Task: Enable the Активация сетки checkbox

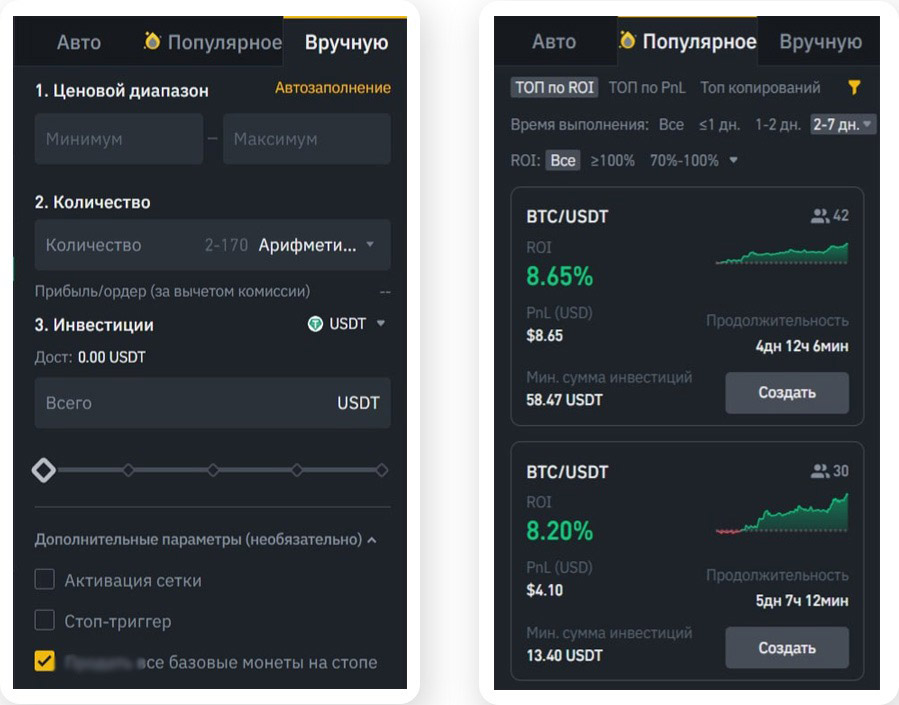Action: coord(45,580)
